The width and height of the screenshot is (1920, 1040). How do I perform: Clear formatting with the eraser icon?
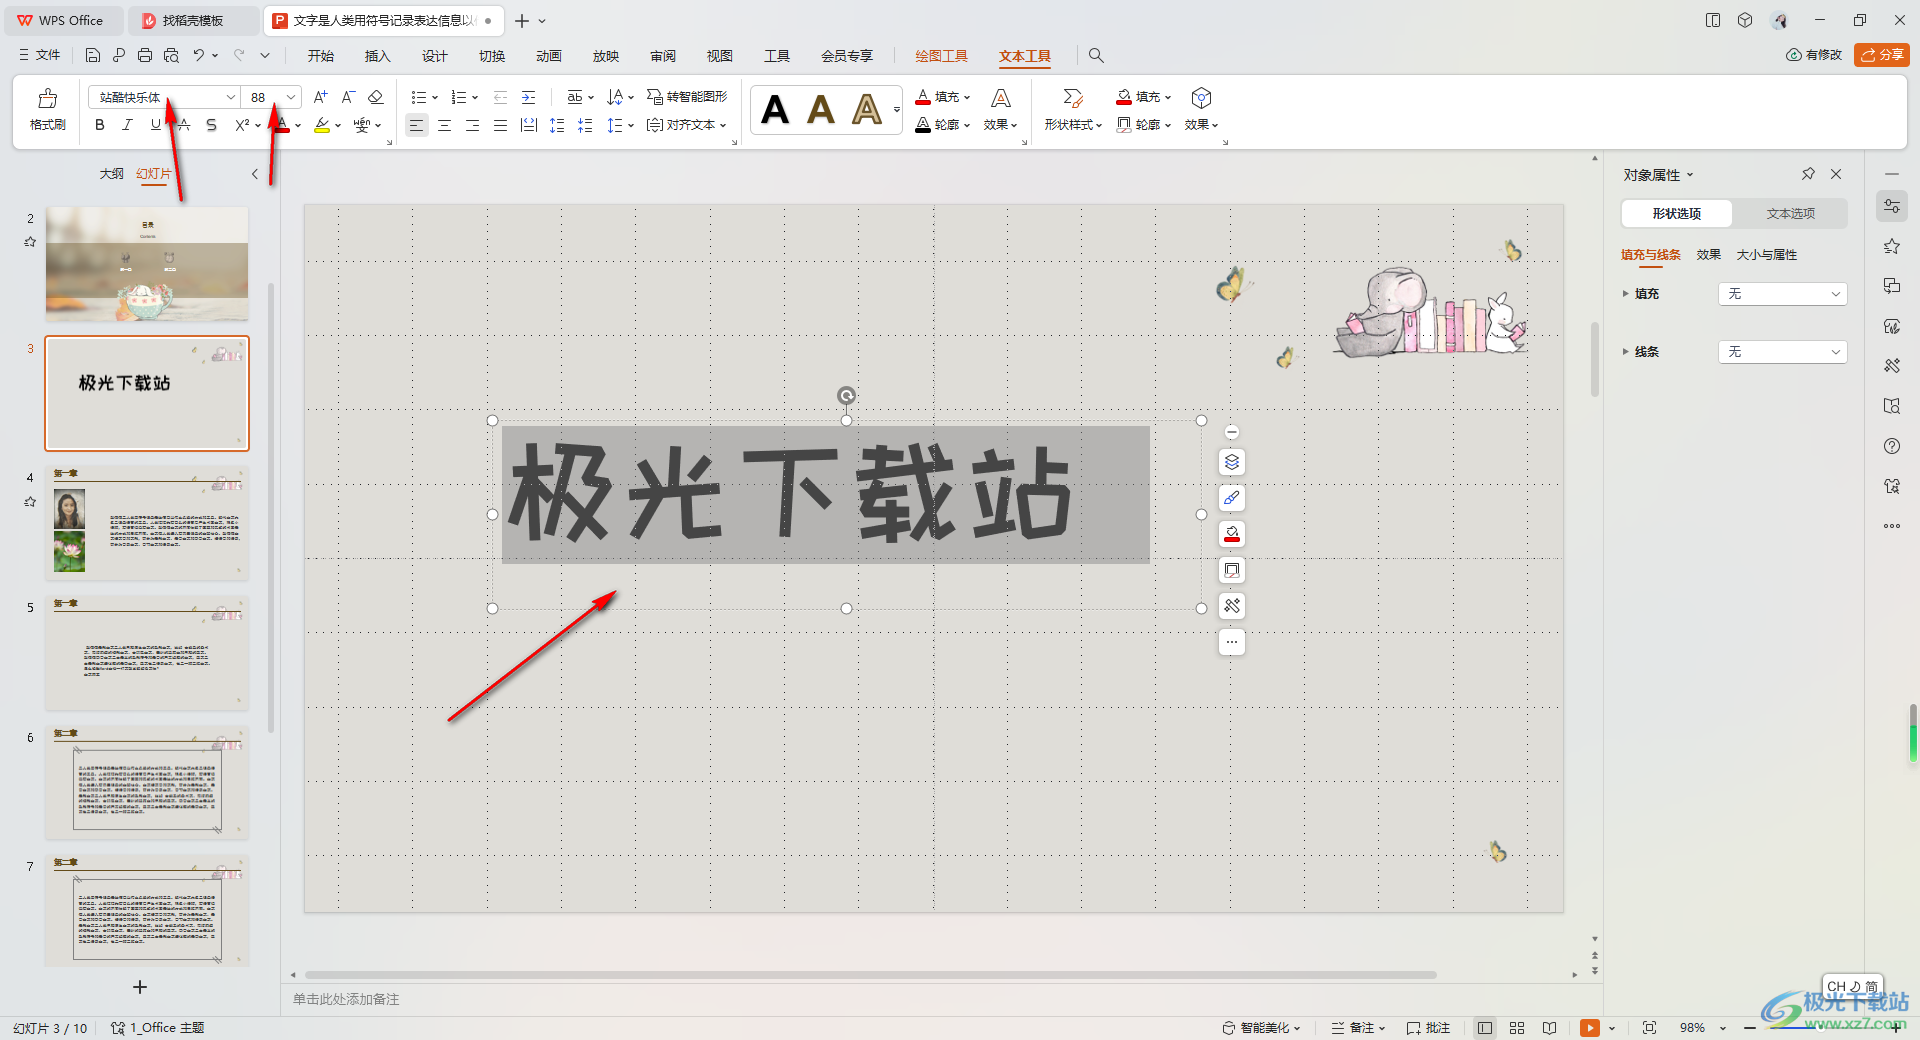point(376,97)
